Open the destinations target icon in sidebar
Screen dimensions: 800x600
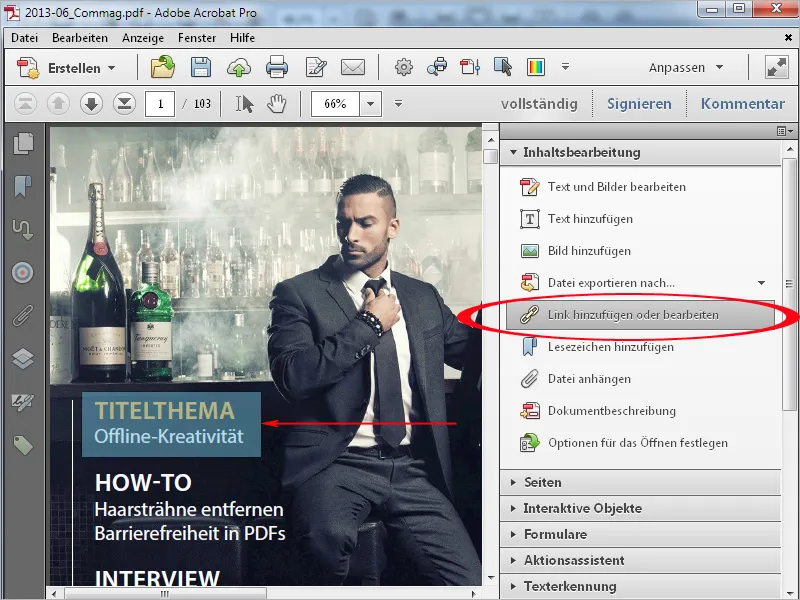(23, 272)
